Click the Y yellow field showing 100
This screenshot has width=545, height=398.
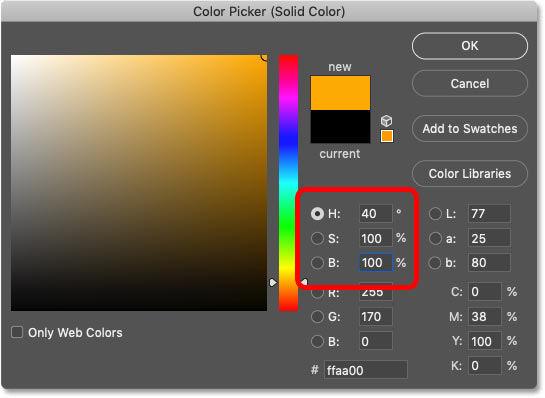[x=485, y=341]
